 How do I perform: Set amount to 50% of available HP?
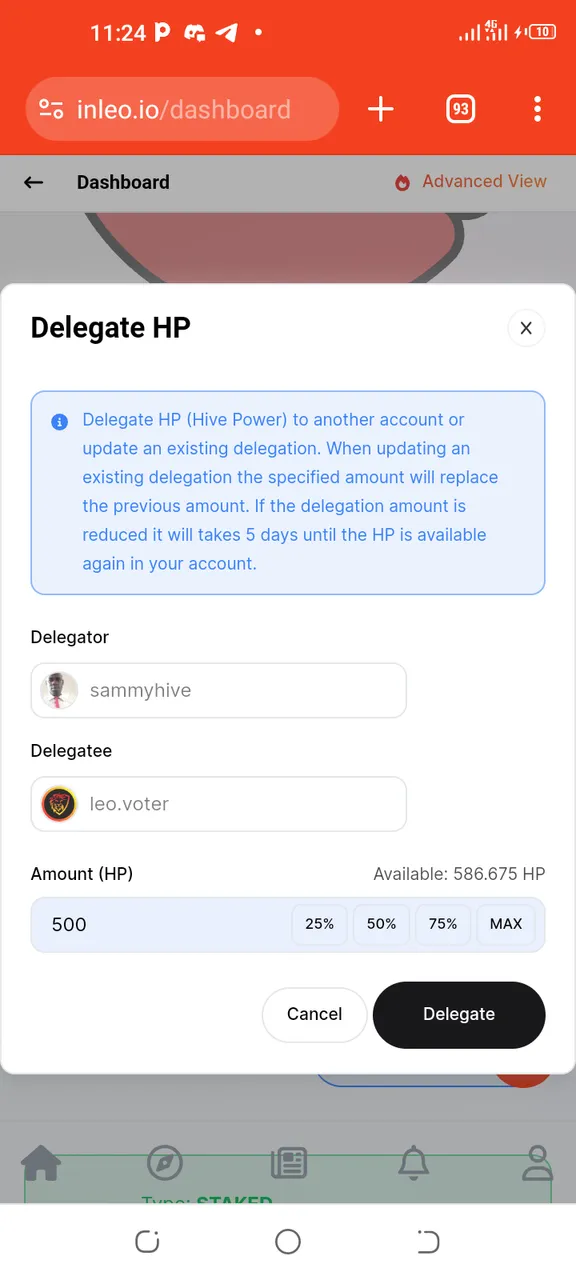pos(382,924)
